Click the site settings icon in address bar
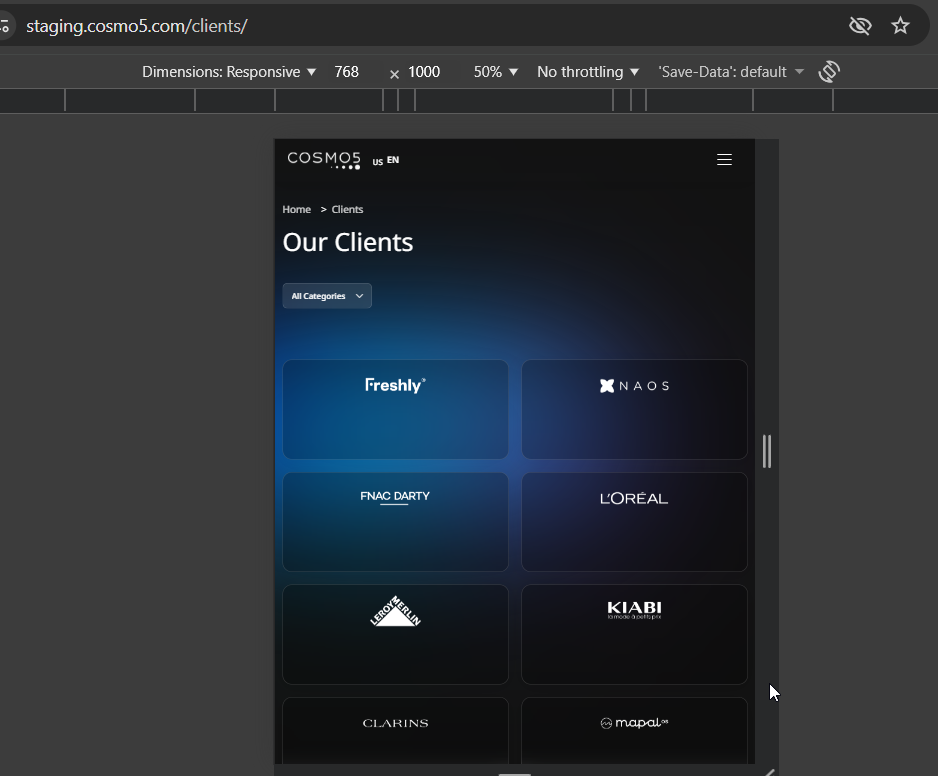This screenshot has height=776, width=938. 5,26
